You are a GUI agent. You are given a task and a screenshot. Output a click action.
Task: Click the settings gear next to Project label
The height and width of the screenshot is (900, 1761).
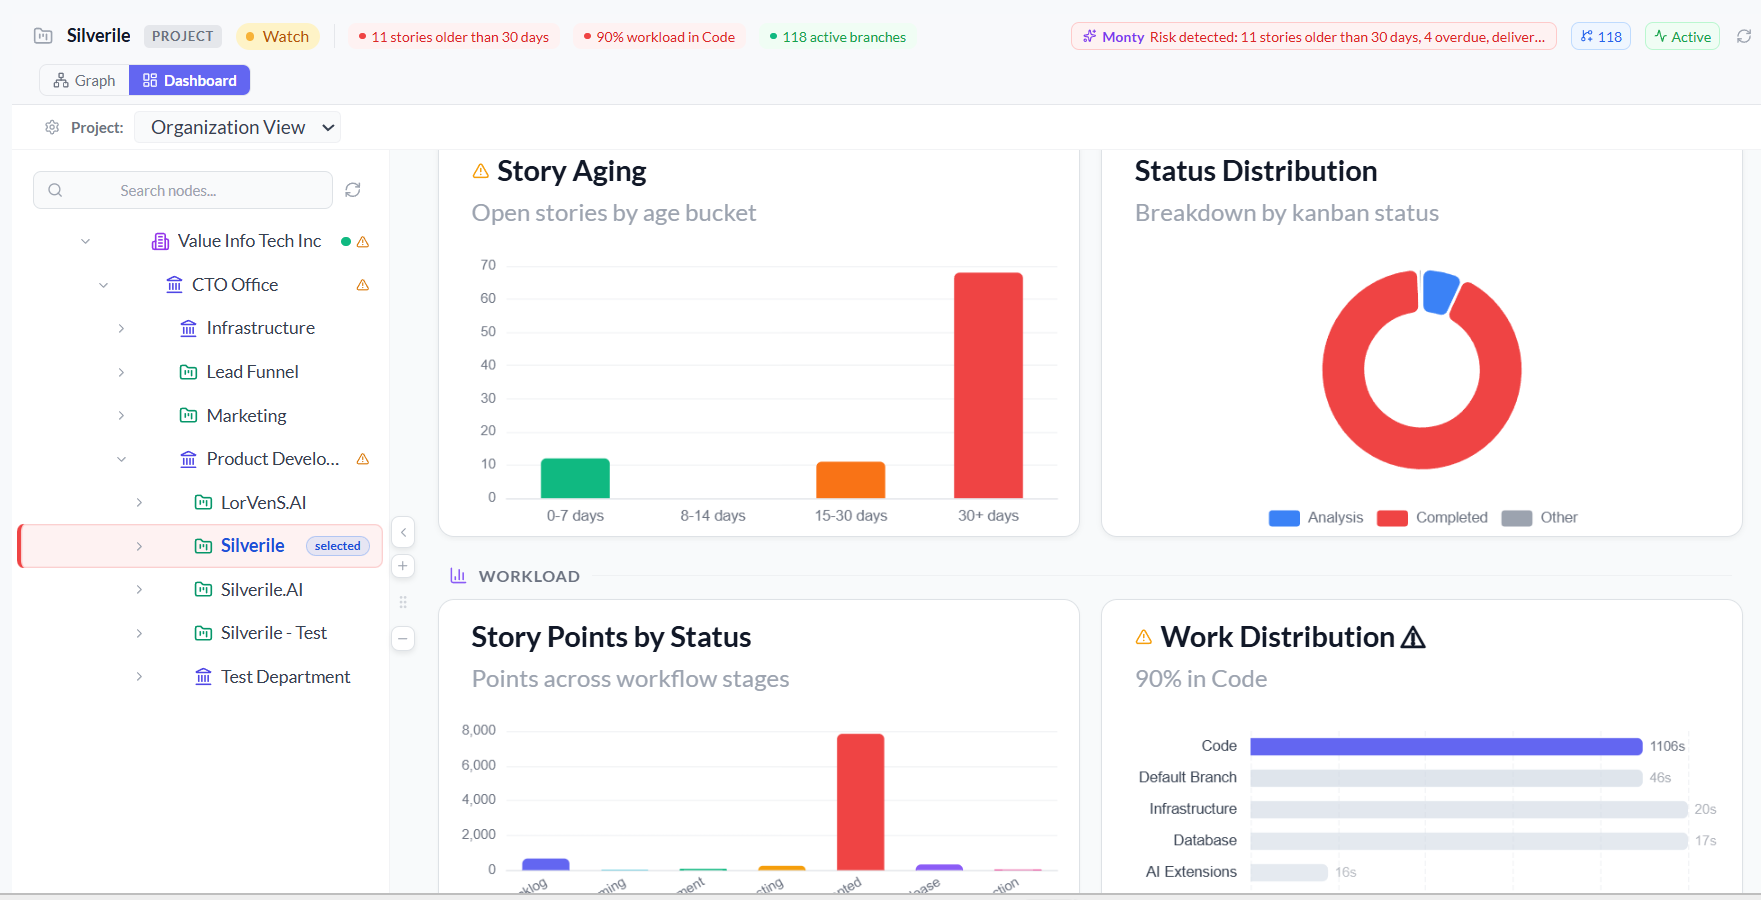pos(52,127)
